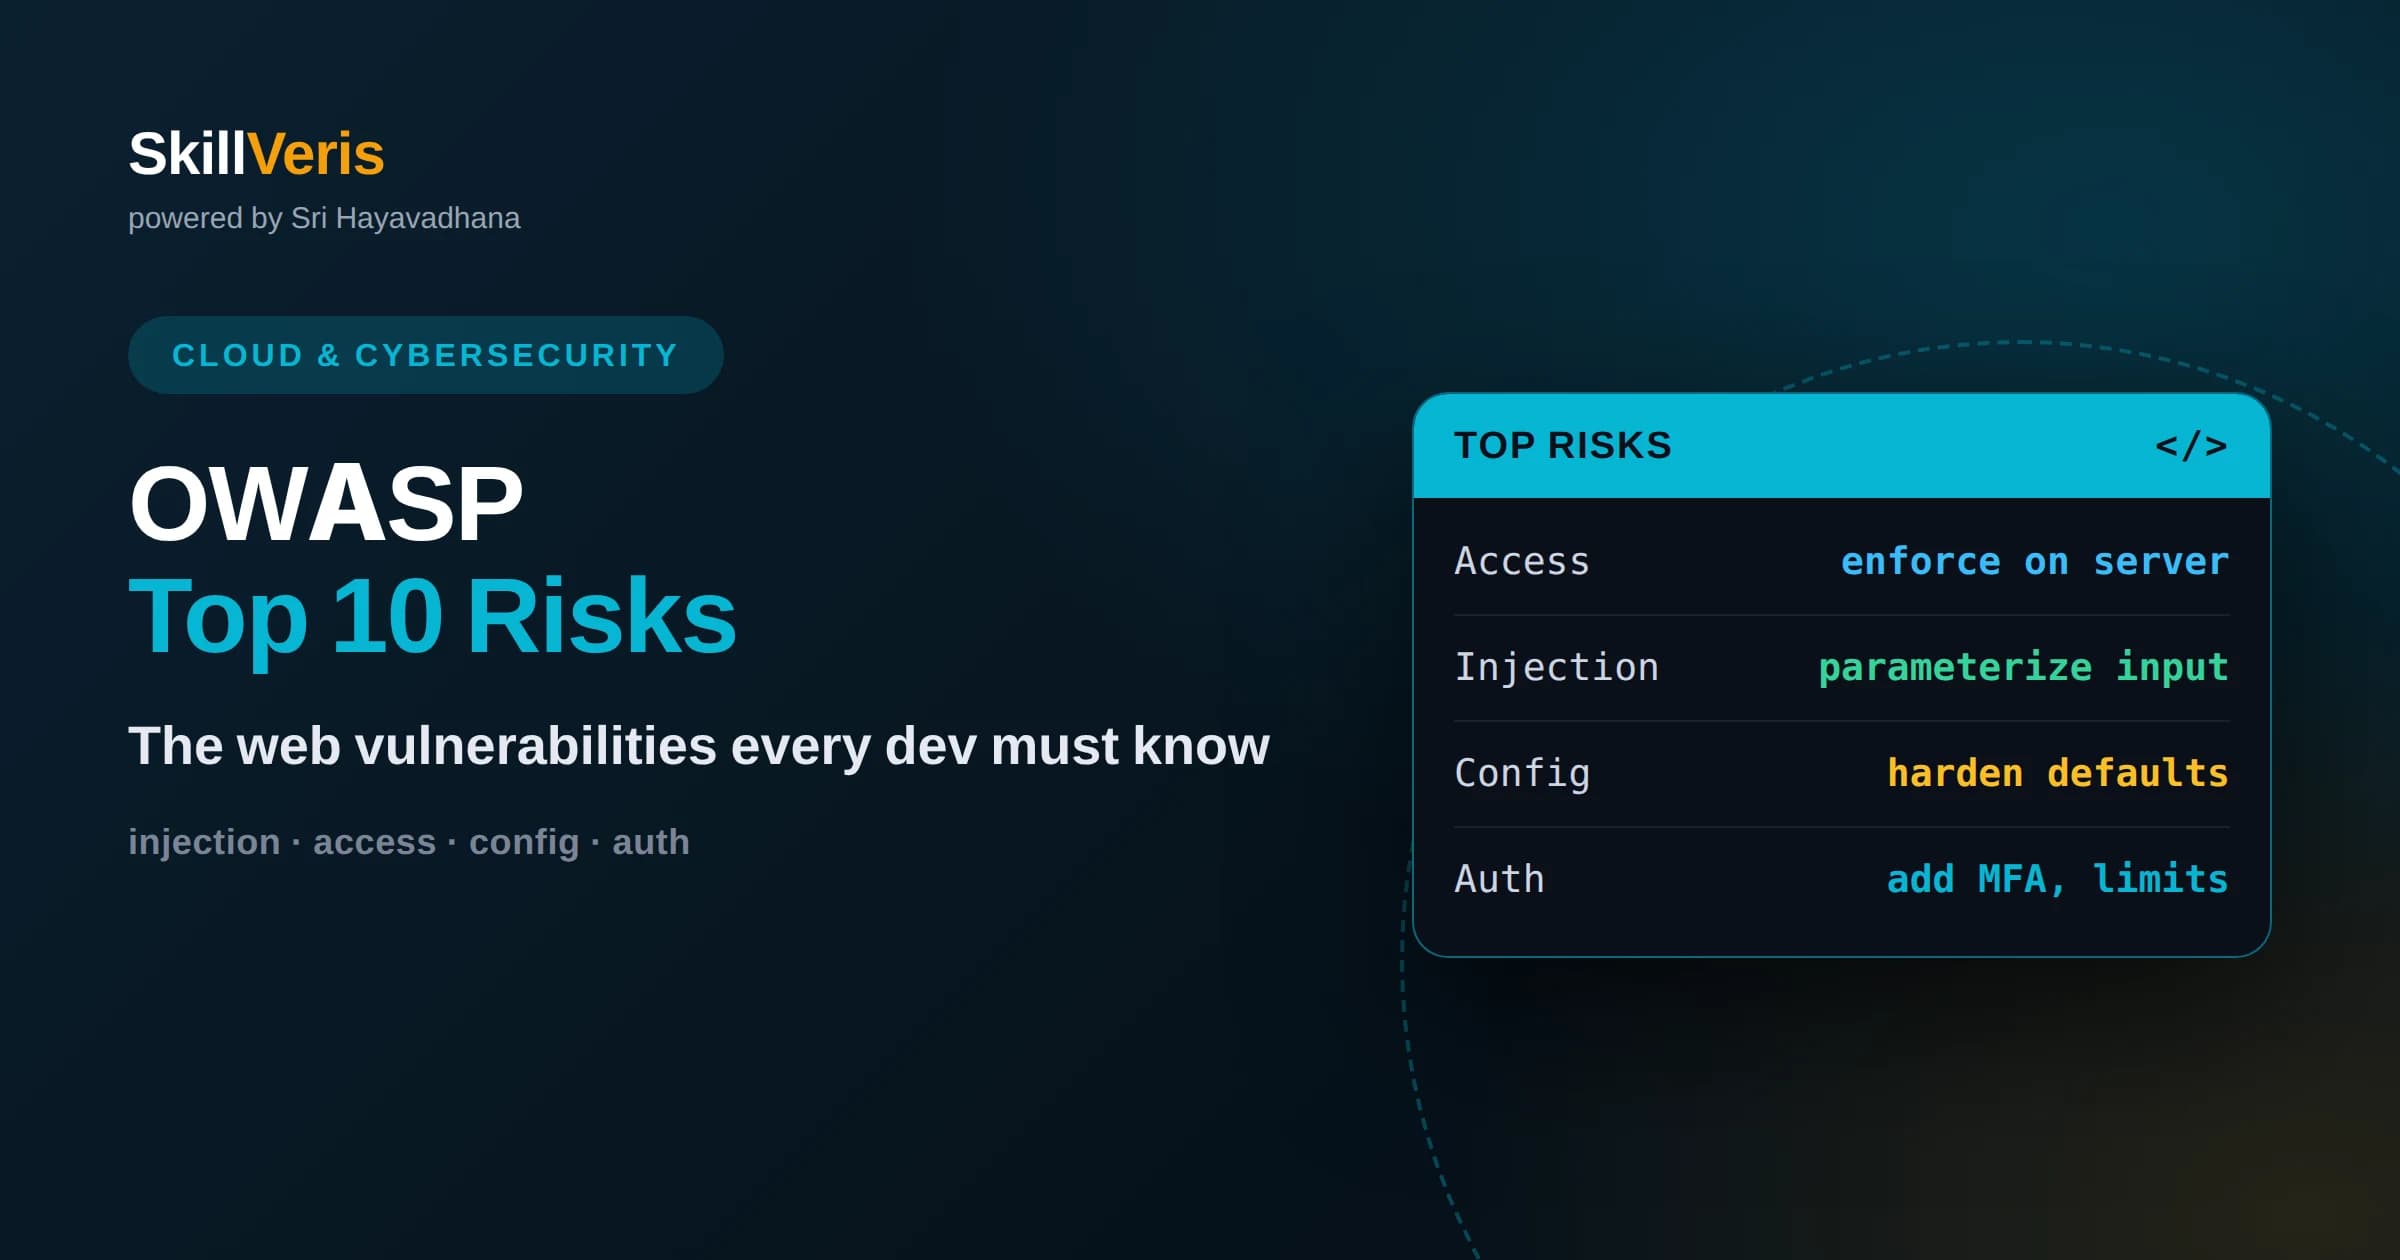Click the subtitle about web vulnerabilities
Image resolution: width=2400 pixels, height=1260 pixels.
click(699, 746)
